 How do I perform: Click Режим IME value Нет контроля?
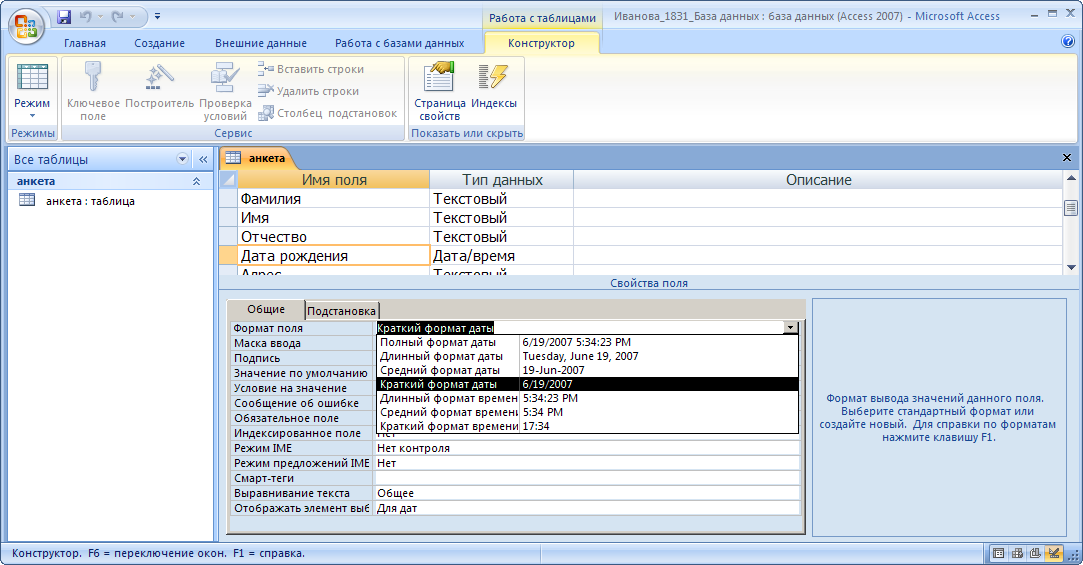click(x=586, y=448)
